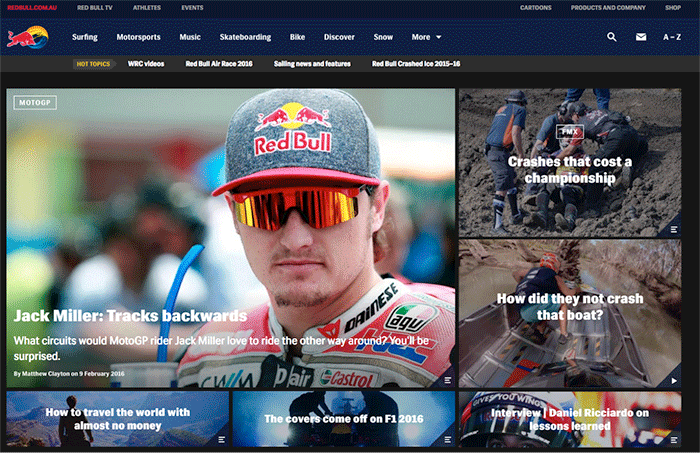700x453 pixels.
Task: Open Daniel Ricciardo interview story
Action: click(x=570, y=419)
